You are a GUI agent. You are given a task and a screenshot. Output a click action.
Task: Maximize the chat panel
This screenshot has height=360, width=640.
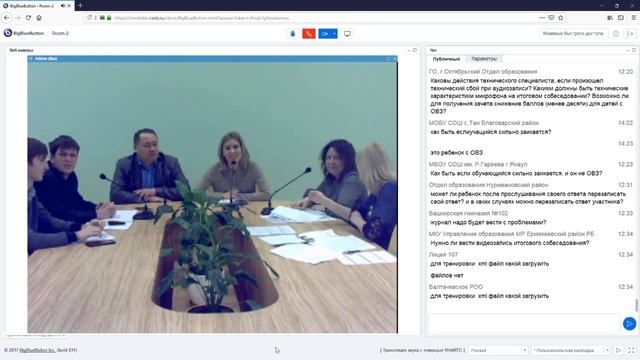634,50
